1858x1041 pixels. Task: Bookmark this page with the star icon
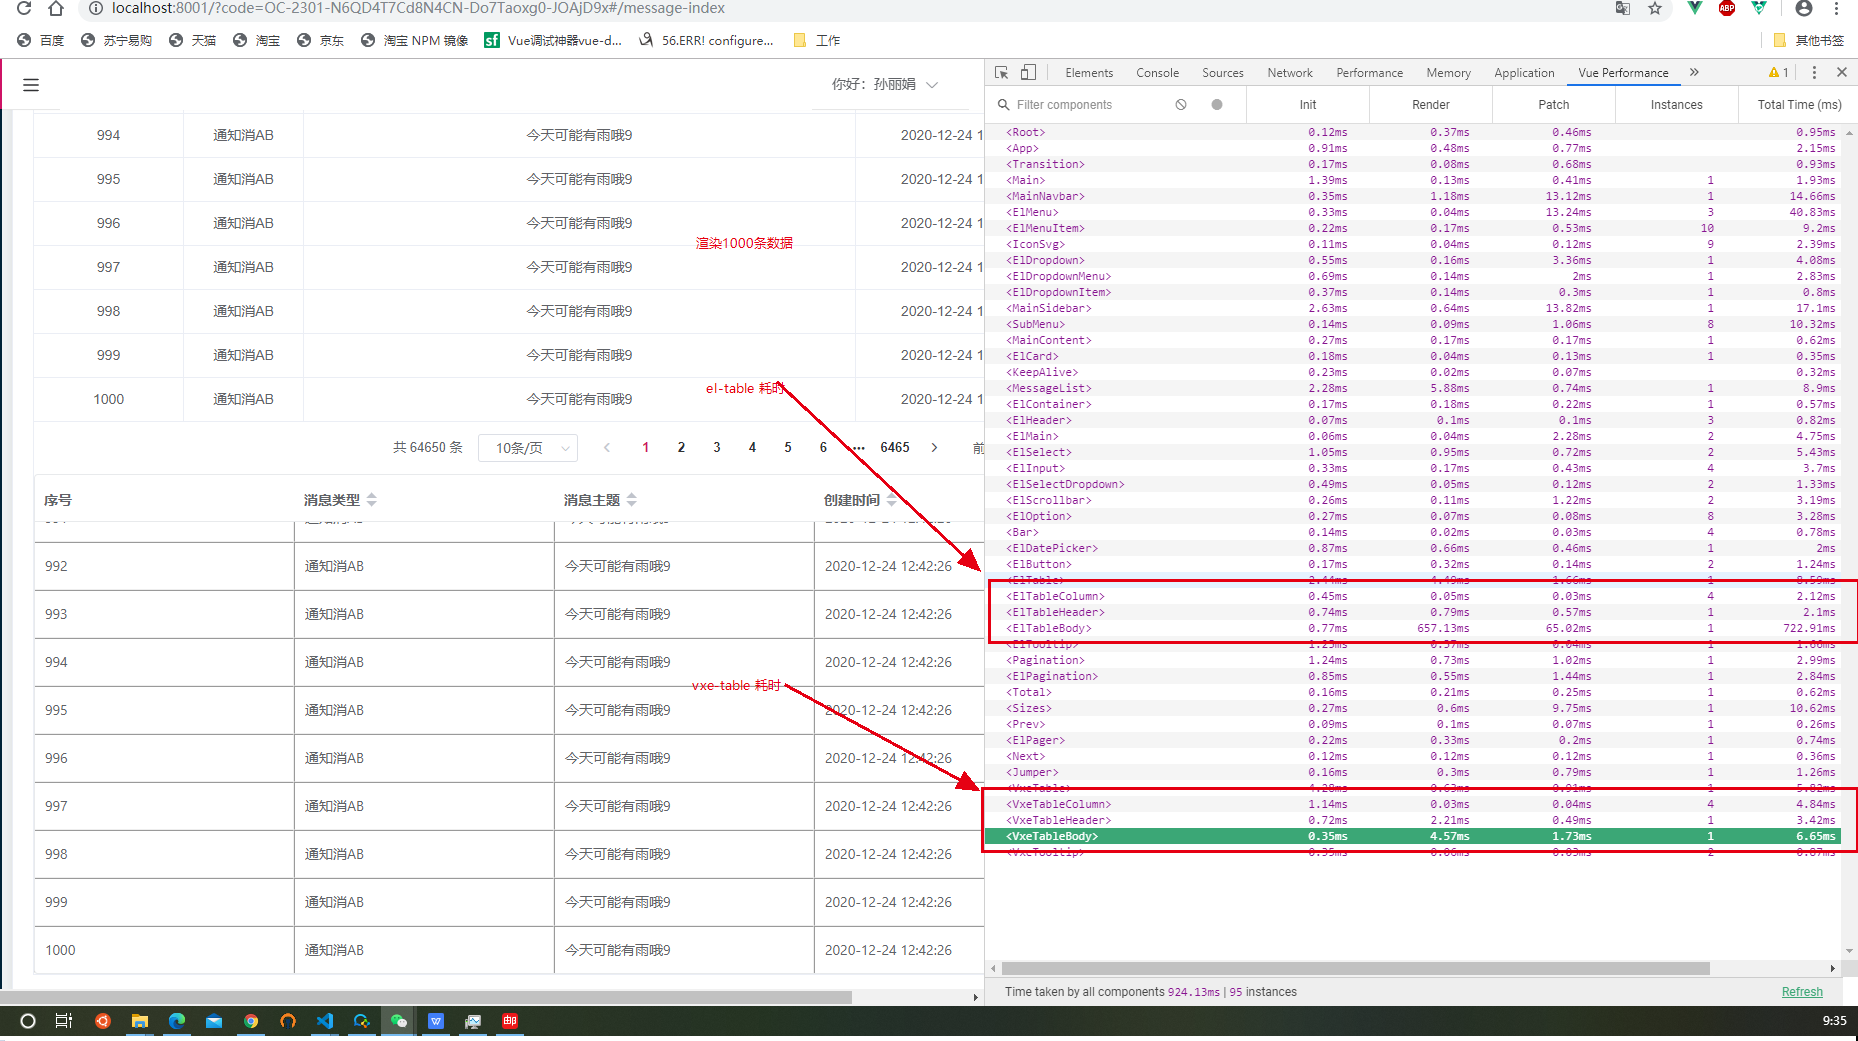[1655, 8]
